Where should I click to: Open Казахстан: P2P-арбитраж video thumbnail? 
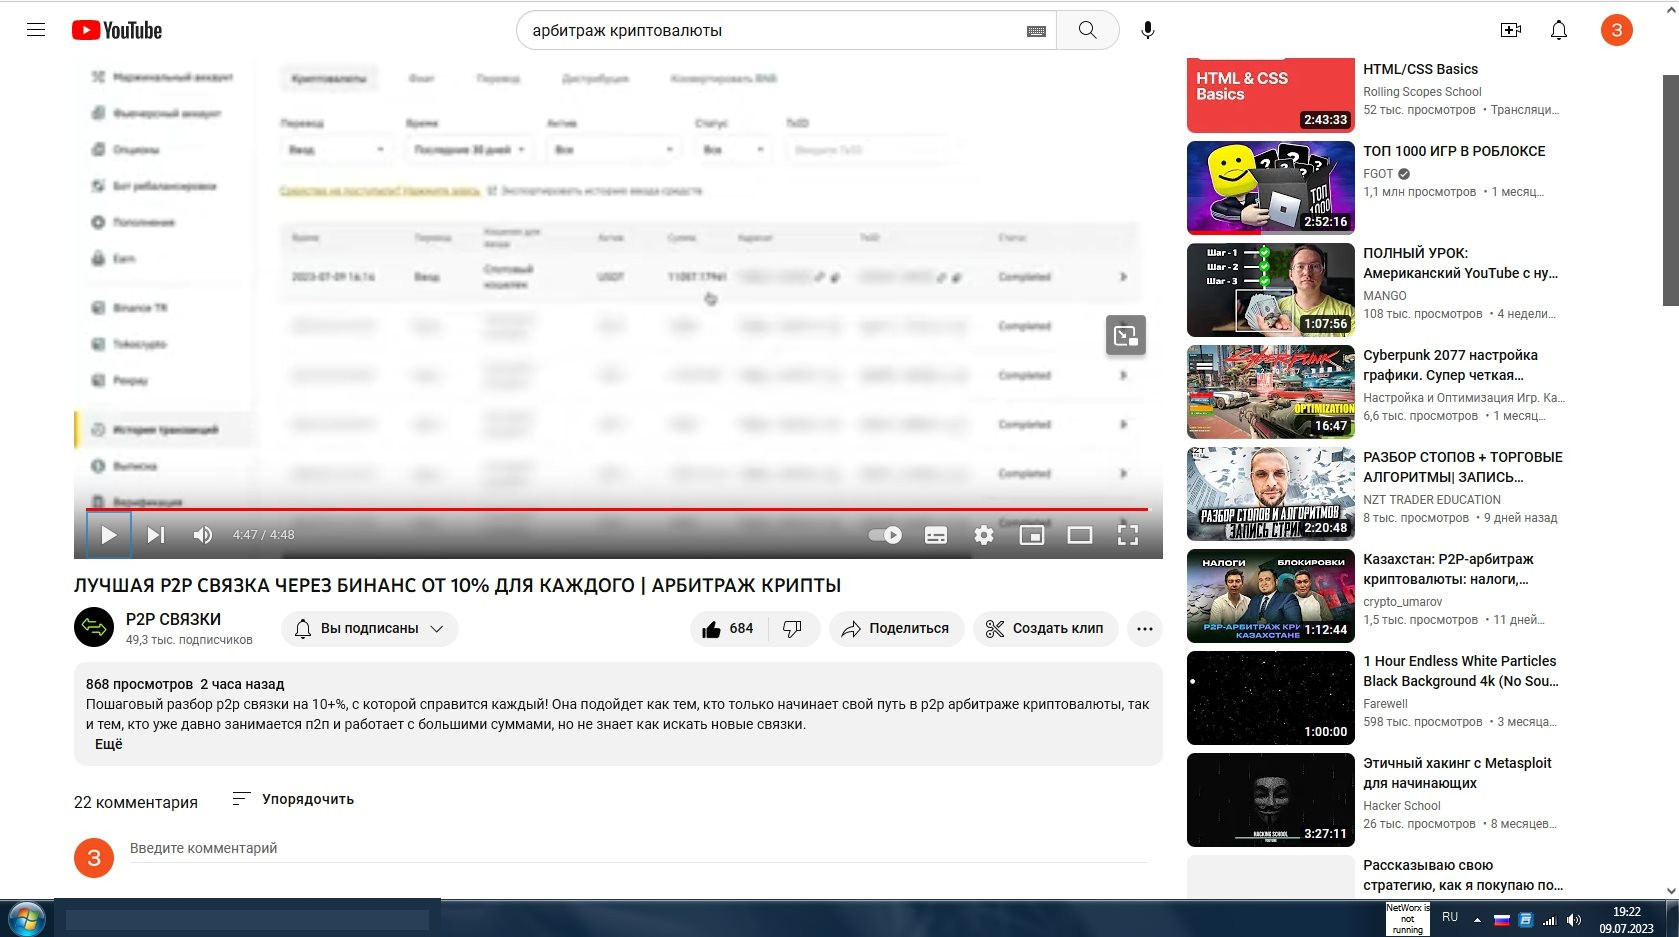pos(1270,596)
